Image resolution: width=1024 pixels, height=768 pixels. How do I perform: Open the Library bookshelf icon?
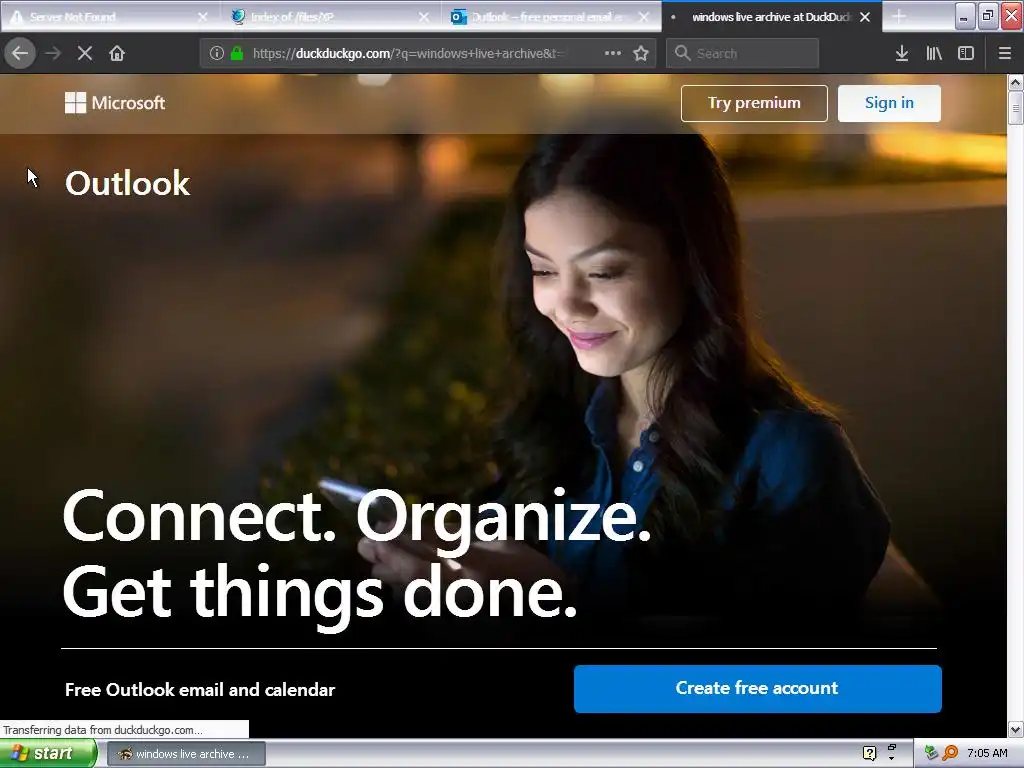(934, 54)
